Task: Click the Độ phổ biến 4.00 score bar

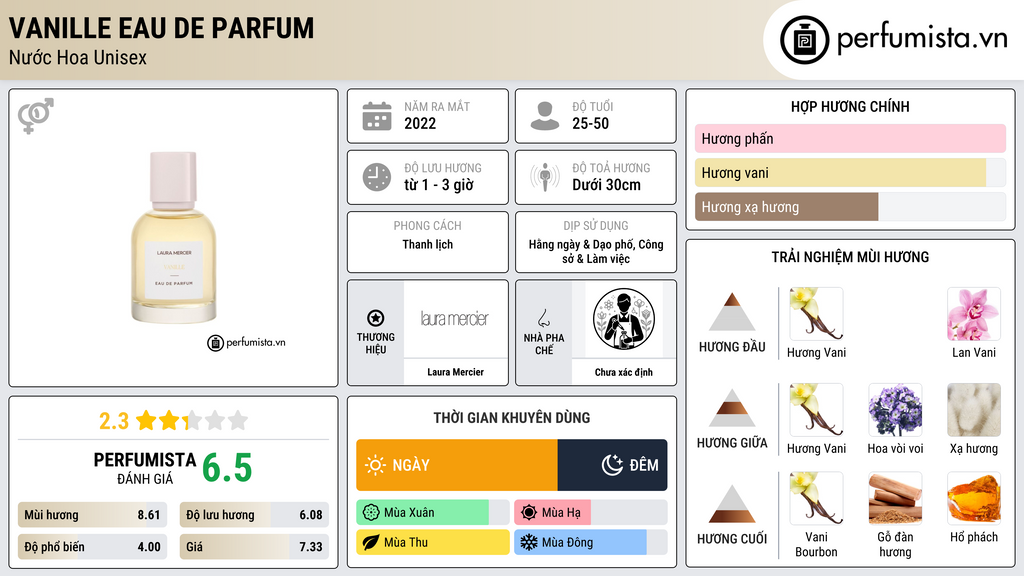Action: coord(92,547)
